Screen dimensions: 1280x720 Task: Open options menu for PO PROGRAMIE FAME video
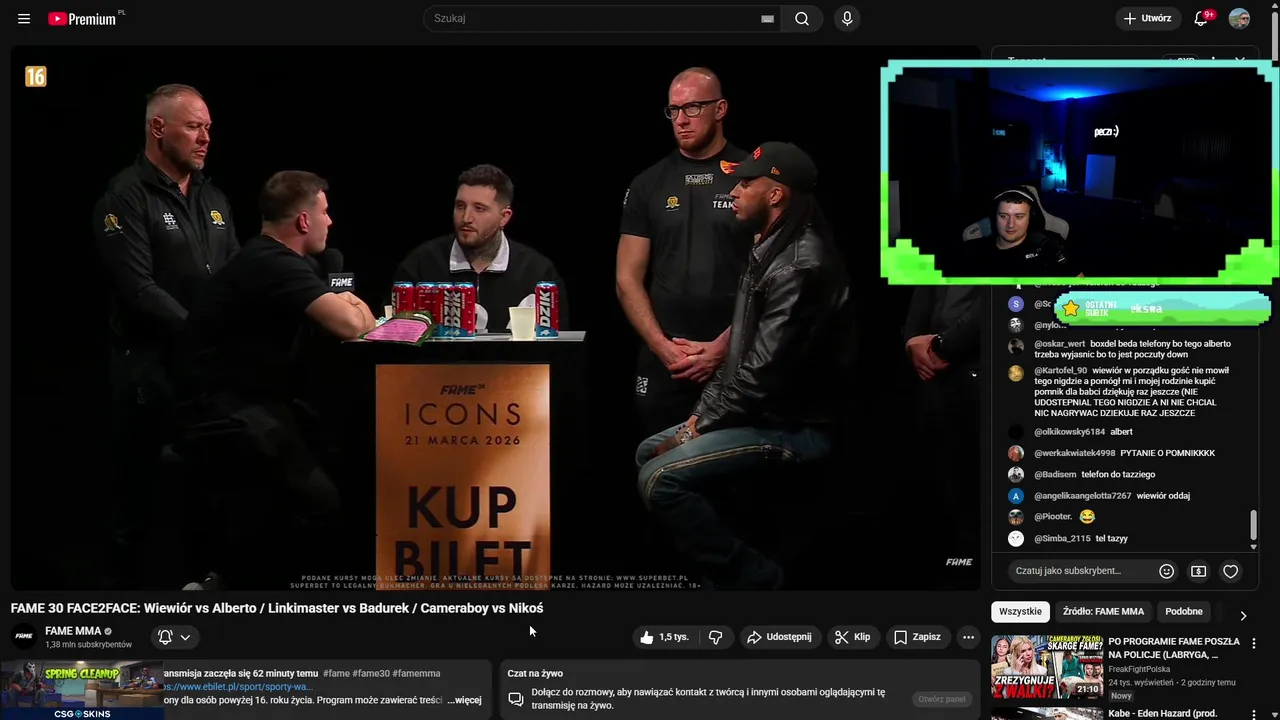[1254, 644]
